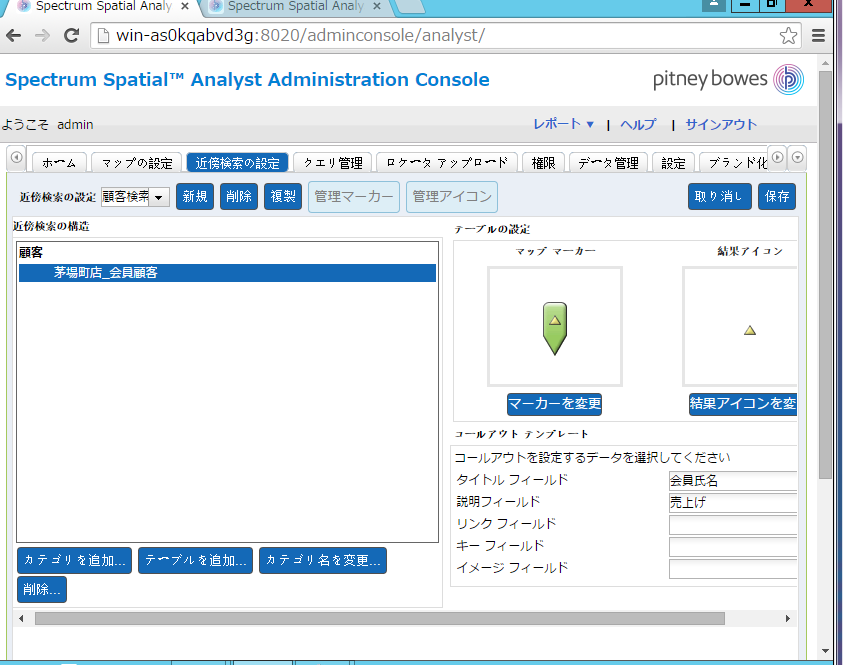The image size is (843, 665).
Task: Switch to the マップの設定 tab
Action: (137, 163)
